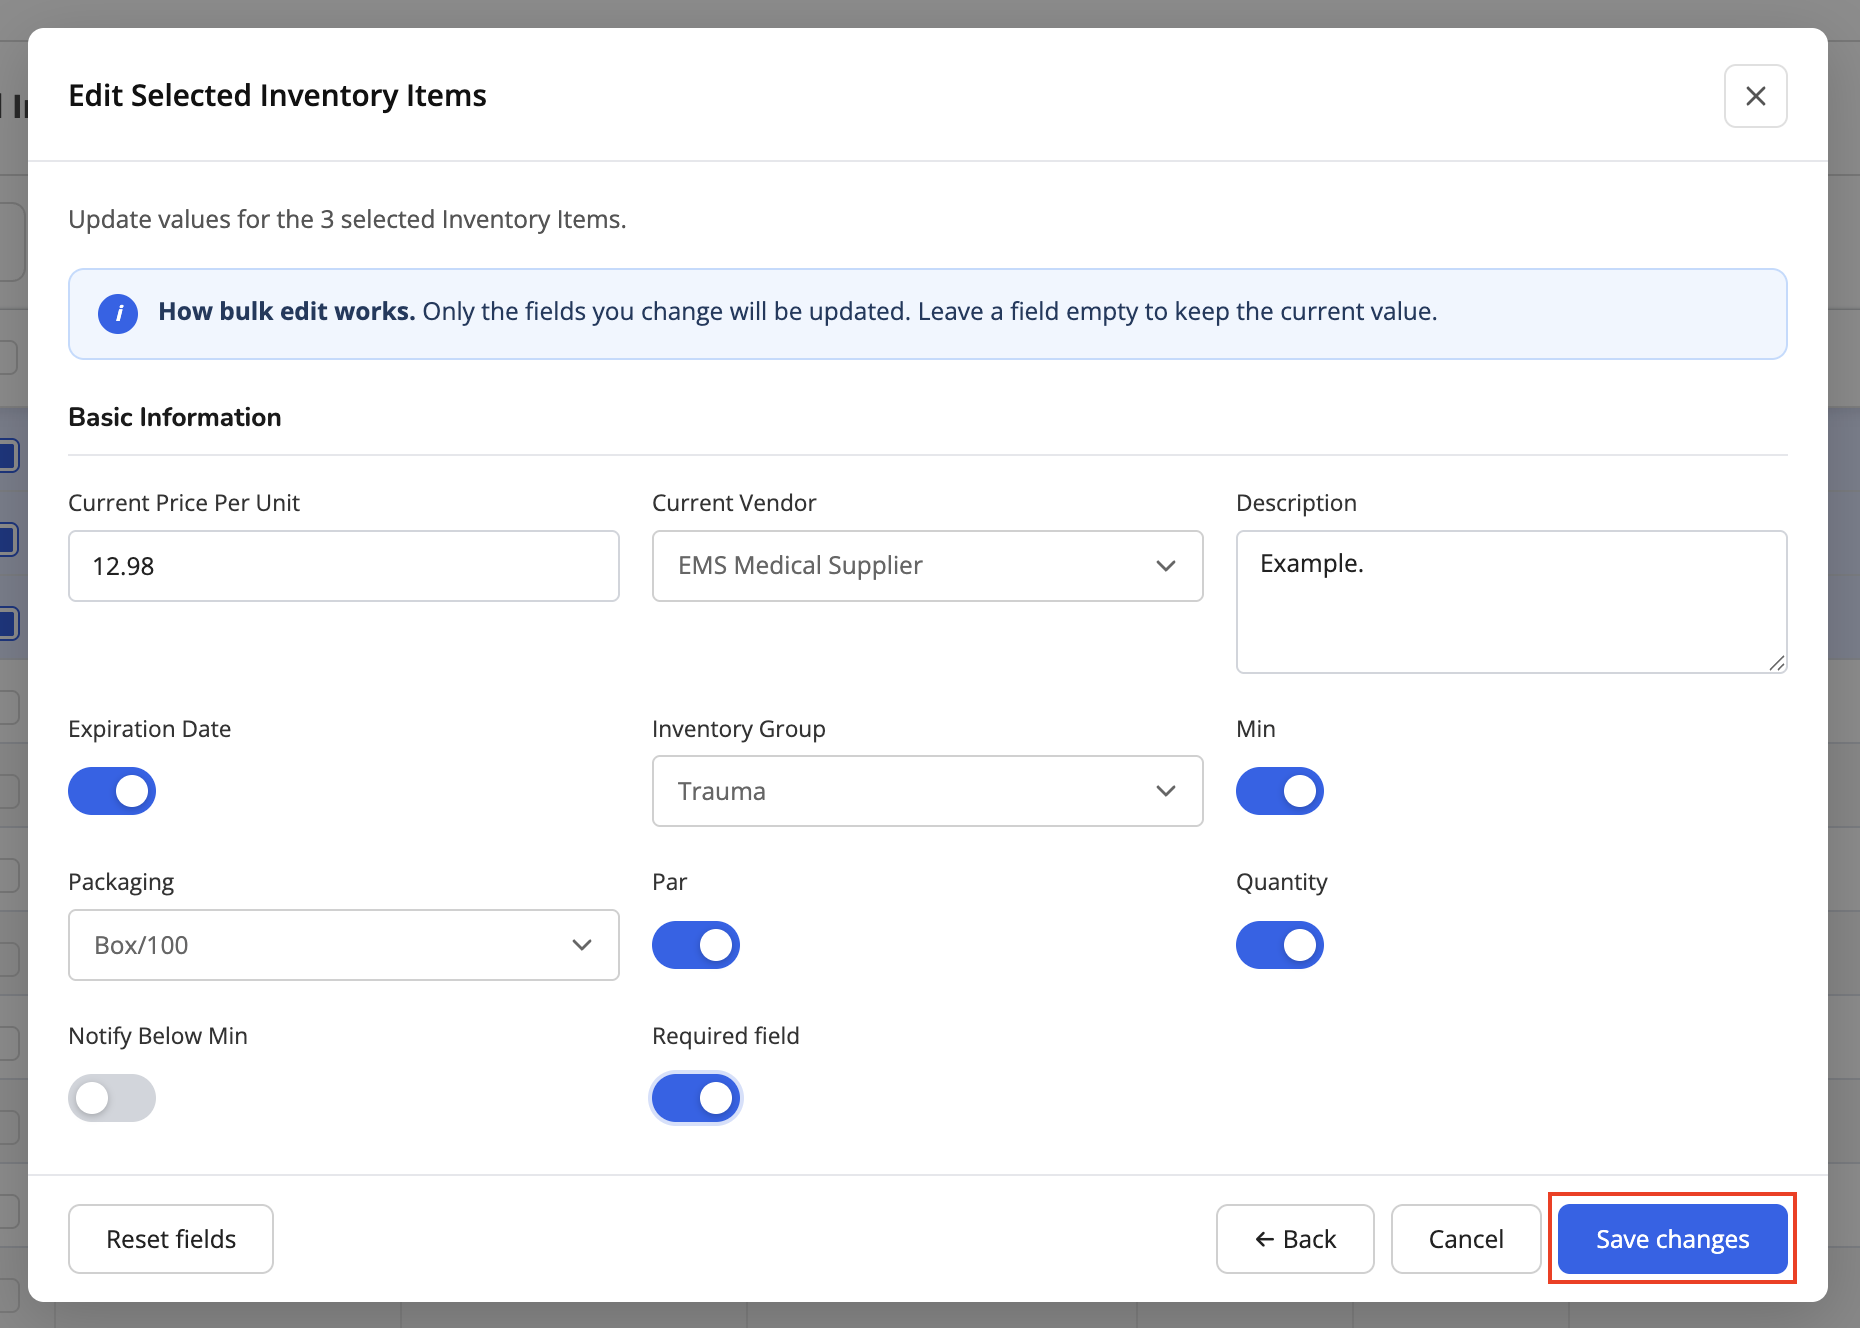
Task: Click the Cancel button
Action: pos(1465,1239)
